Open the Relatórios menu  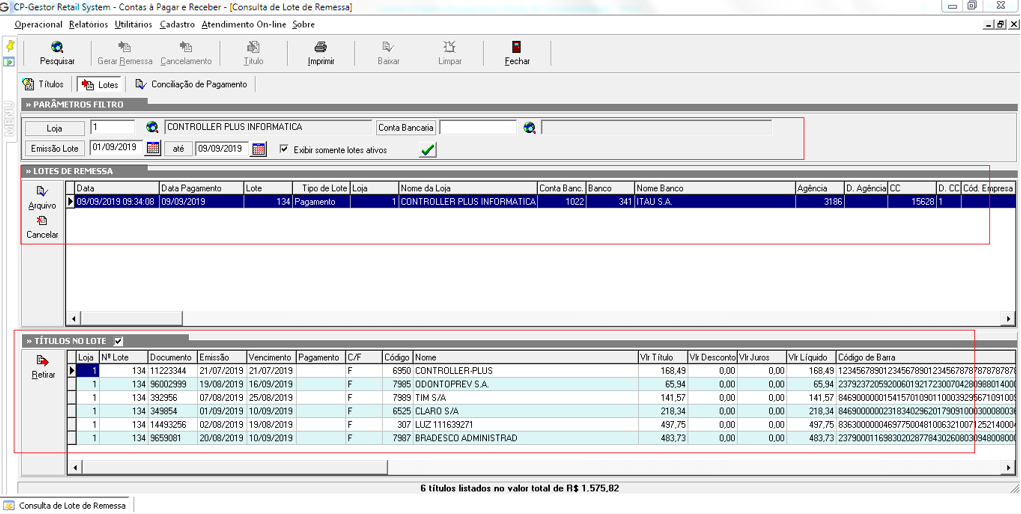click(x=89, y=24)
